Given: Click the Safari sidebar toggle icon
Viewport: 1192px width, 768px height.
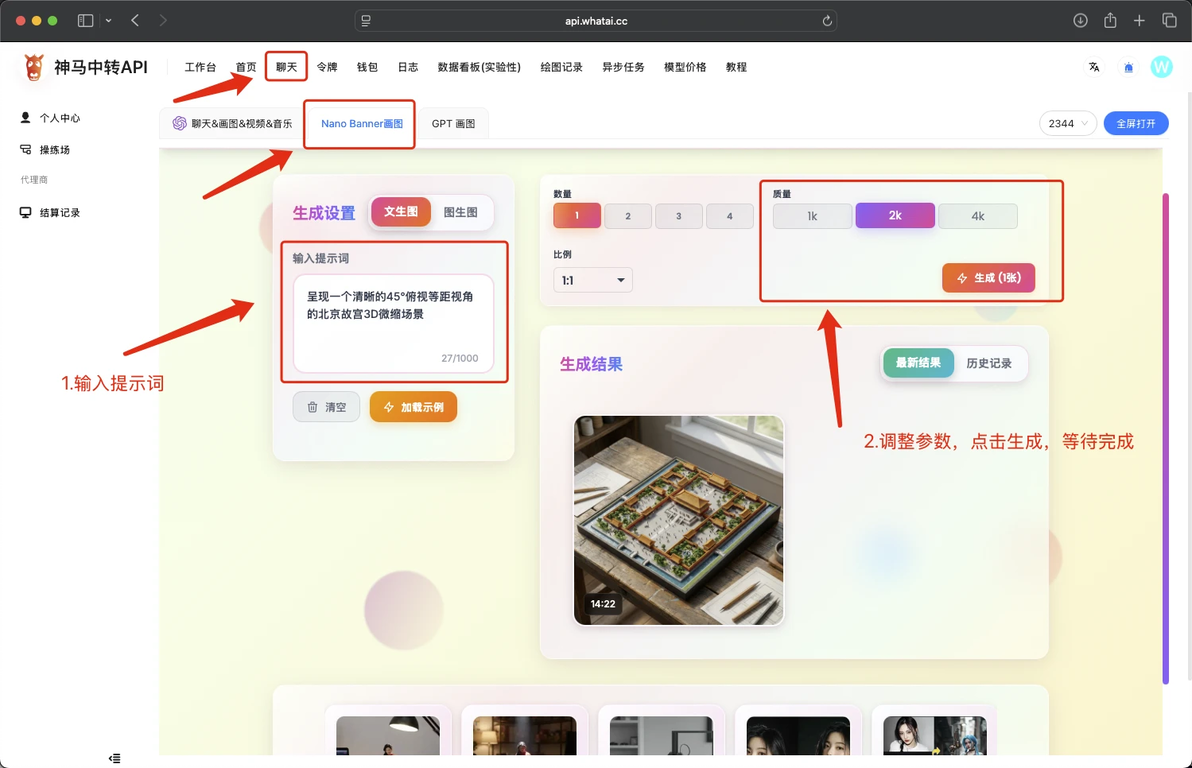Looking at the screenshot, I should click(x=85, y=21).
